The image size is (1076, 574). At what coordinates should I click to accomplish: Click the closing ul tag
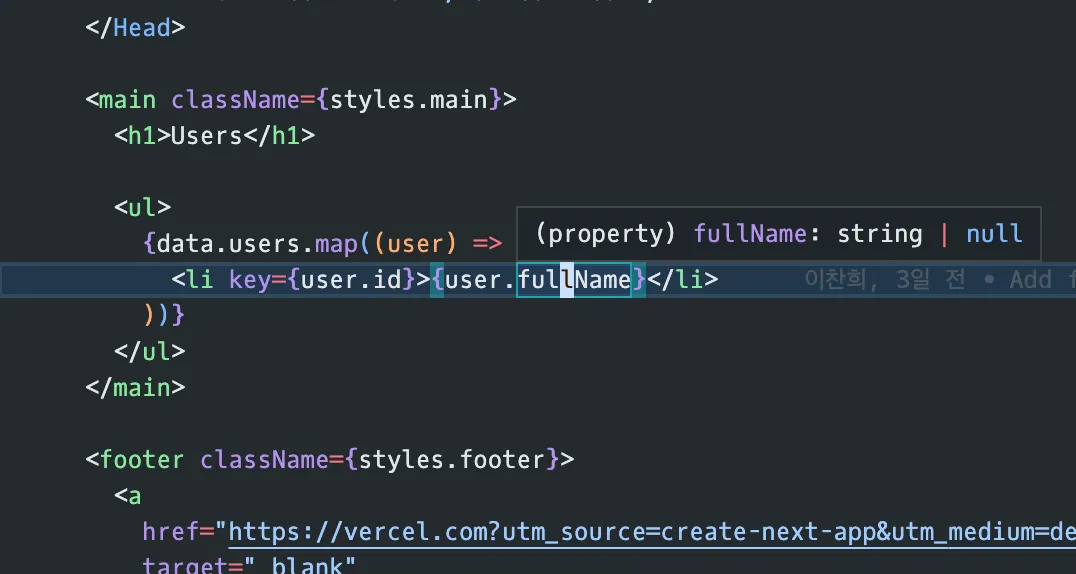150,352
